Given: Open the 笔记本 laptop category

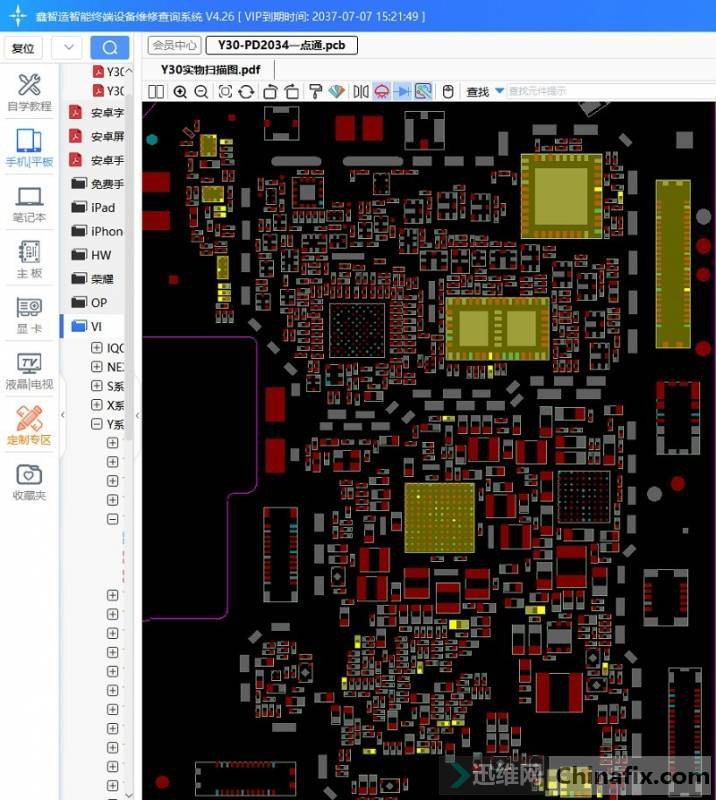Looking at the screenshot, I should click(29, 204).
